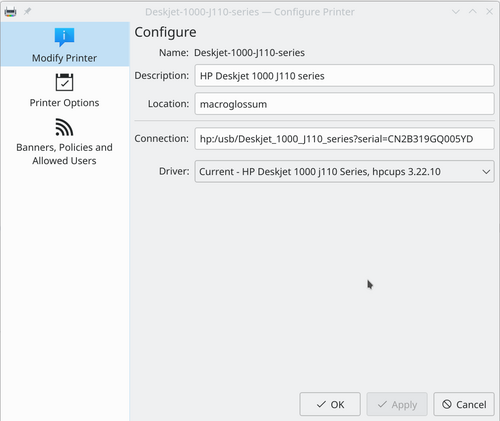Screen dimensions: 500x421
Task: Open Banners, Policies and Allowed Users
Action: tap(64, 142)
